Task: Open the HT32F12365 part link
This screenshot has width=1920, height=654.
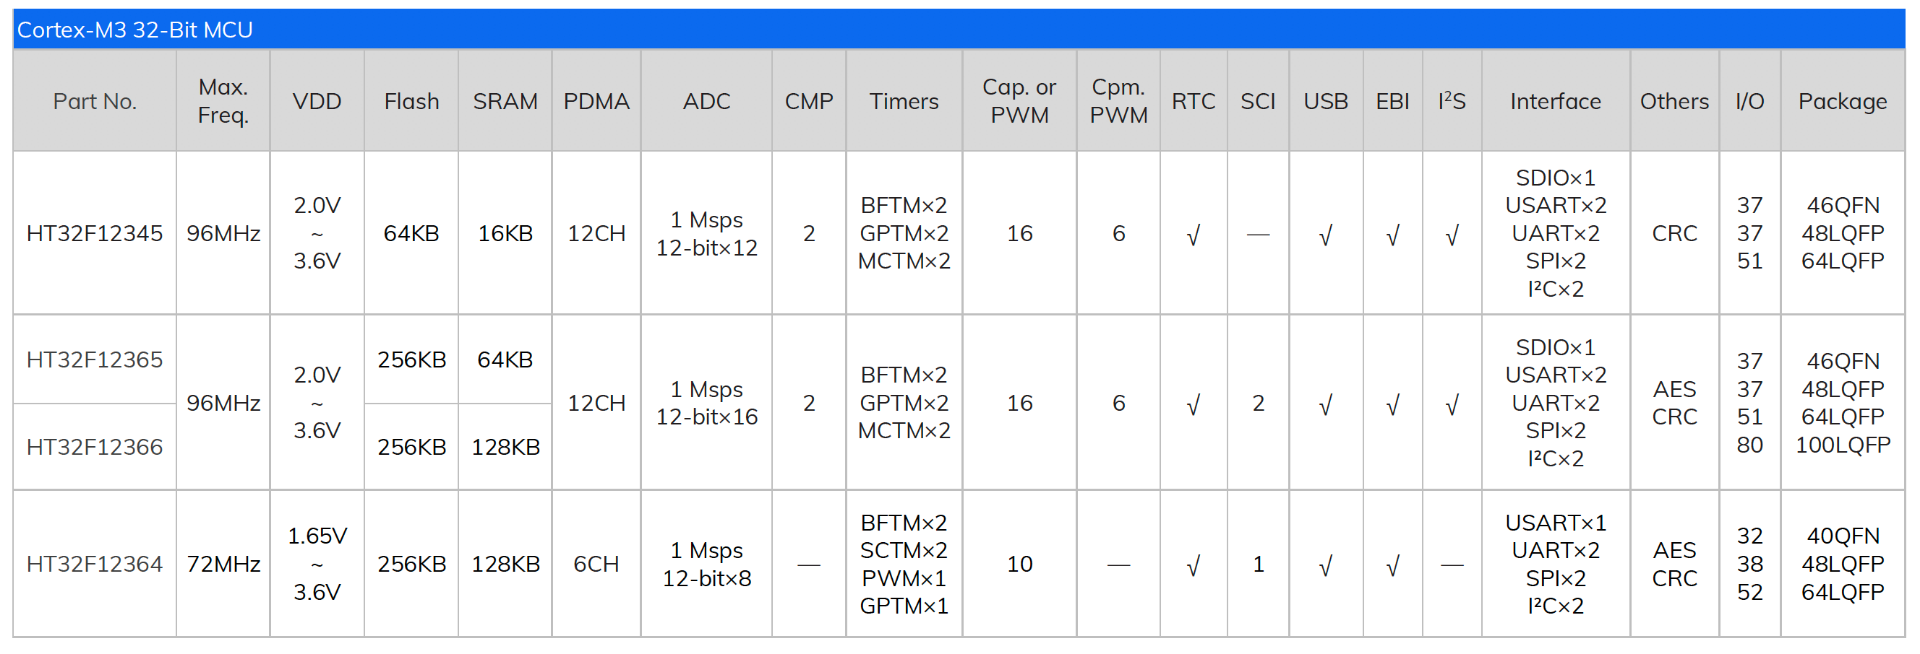Action: (94, 360)
